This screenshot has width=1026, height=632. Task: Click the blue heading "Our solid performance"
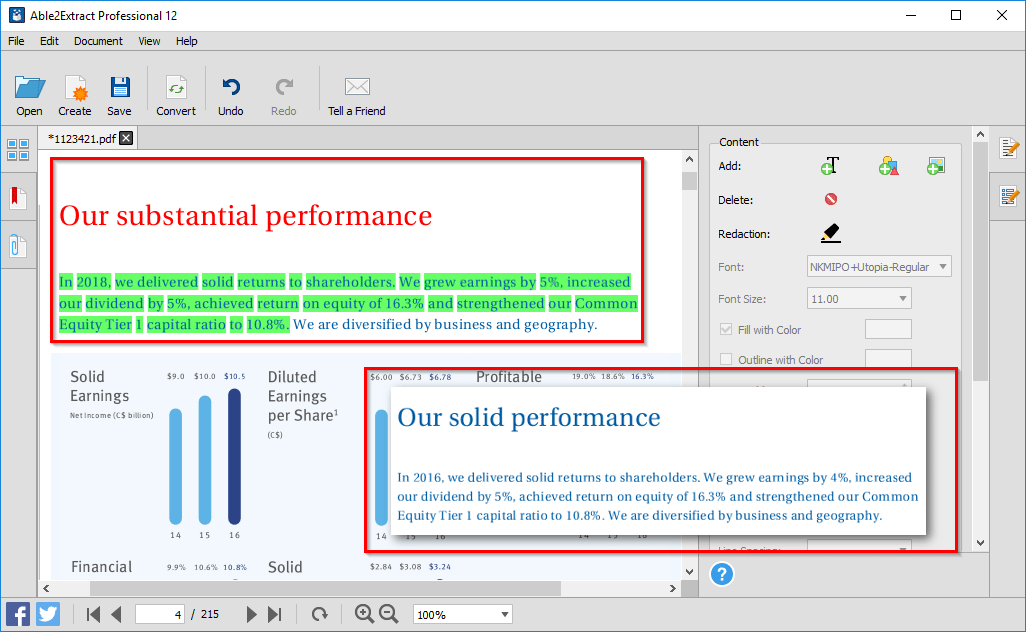click(x=529, y=417)
